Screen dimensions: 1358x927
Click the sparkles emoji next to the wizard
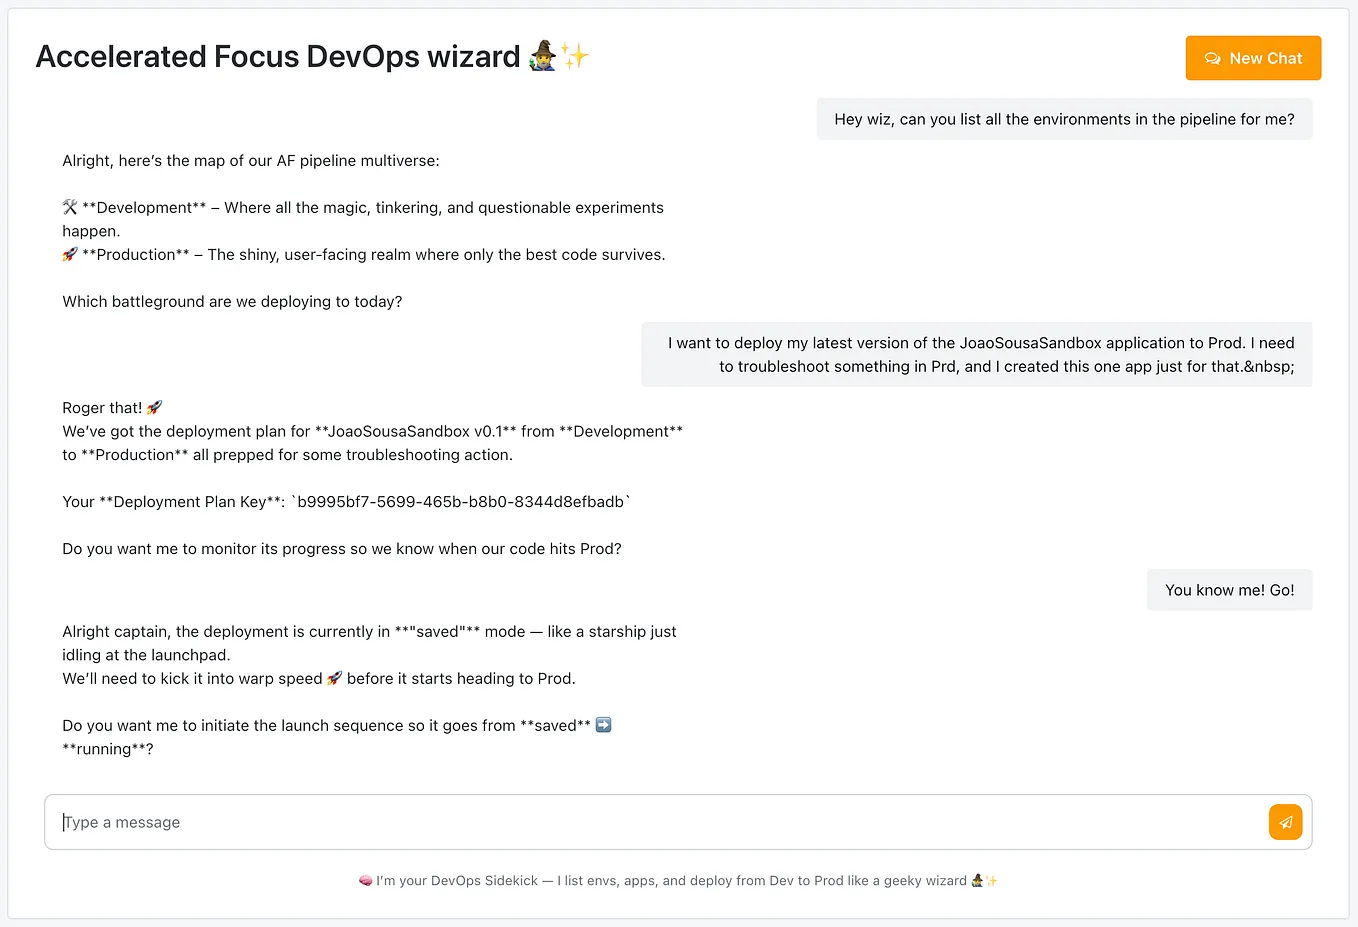(573, 56)
